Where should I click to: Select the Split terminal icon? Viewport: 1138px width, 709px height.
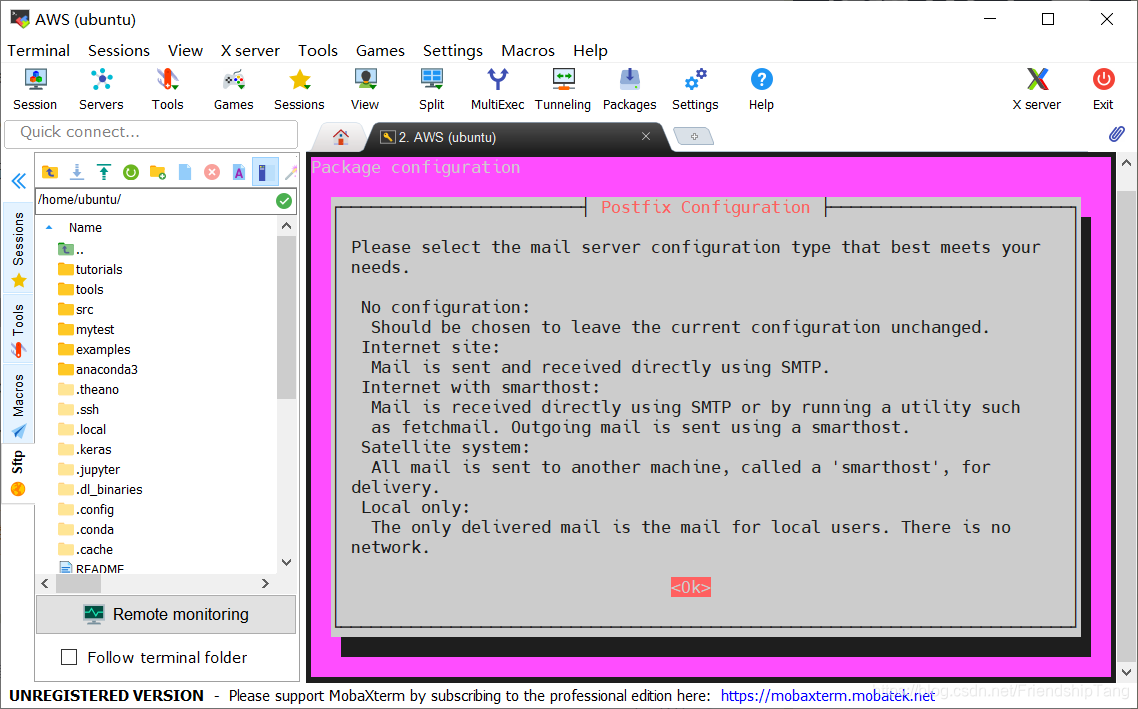pos(431,89)
